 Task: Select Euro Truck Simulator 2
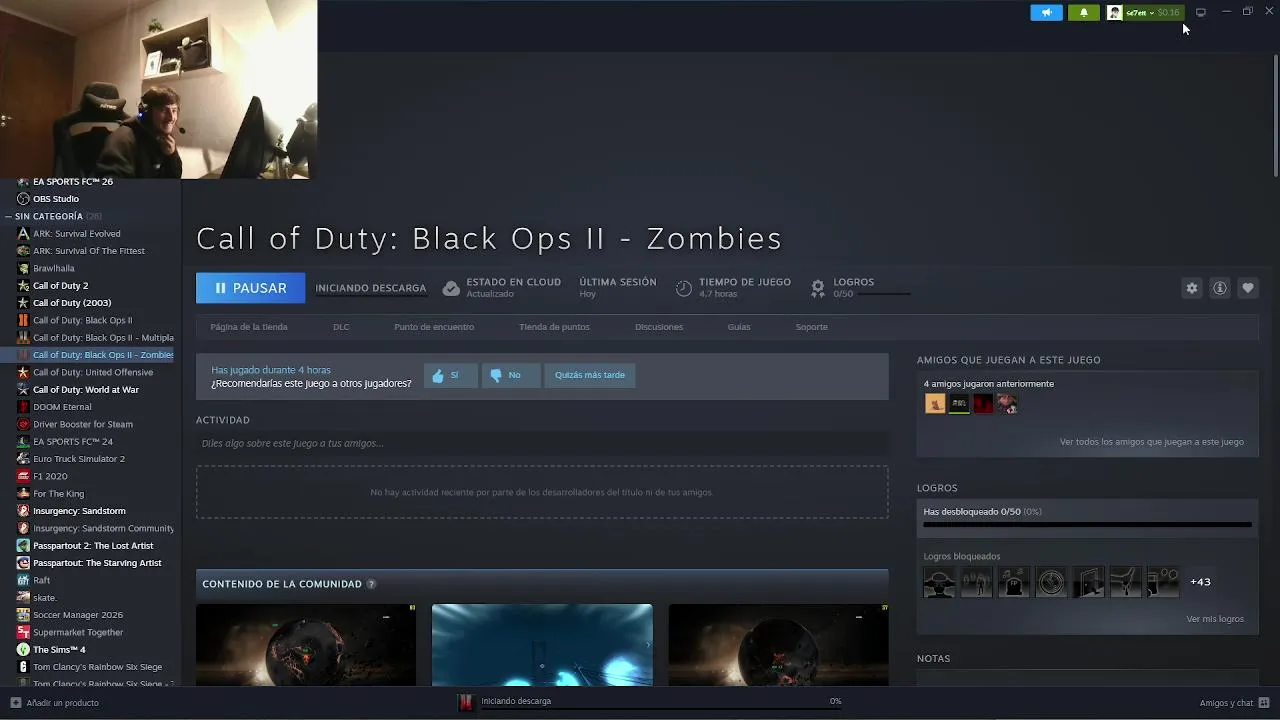tap(79, 459)
